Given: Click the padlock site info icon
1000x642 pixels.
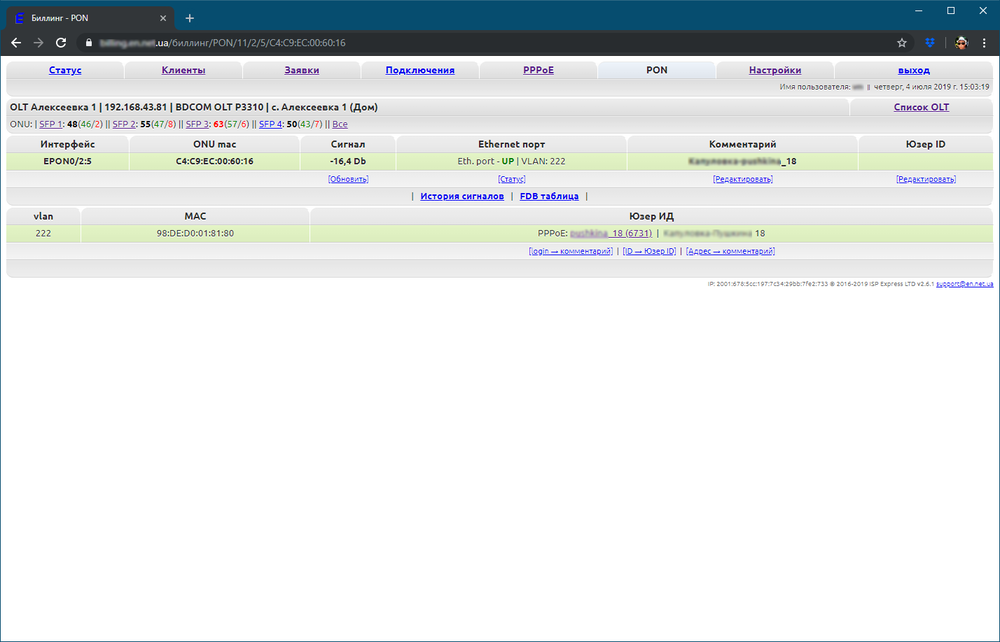Looking at the screenshot, I should pyautogui.click(x=88, y=43).
